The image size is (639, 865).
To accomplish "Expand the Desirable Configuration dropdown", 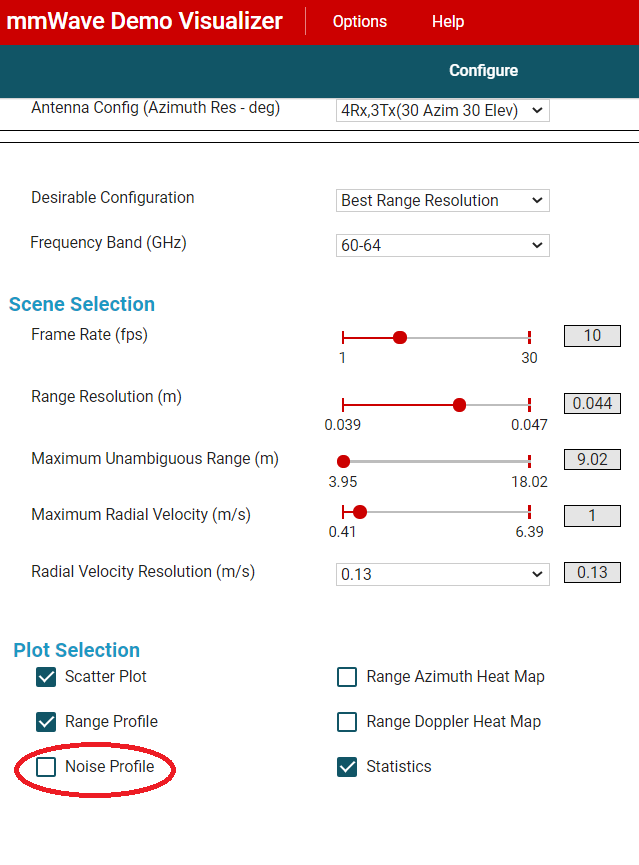I will (442, 200).
